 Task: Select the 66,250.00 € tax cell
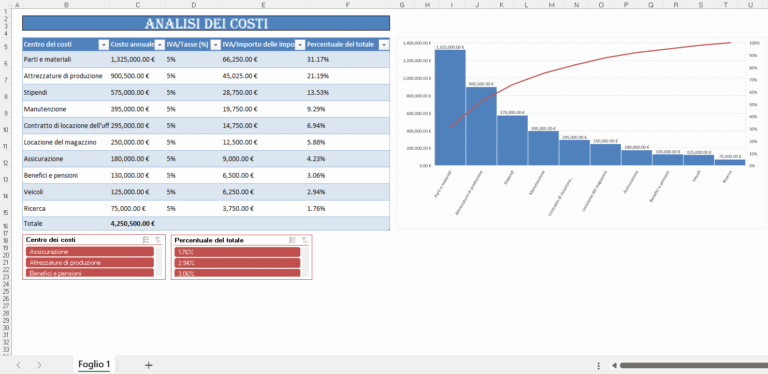tap(264, 59)
